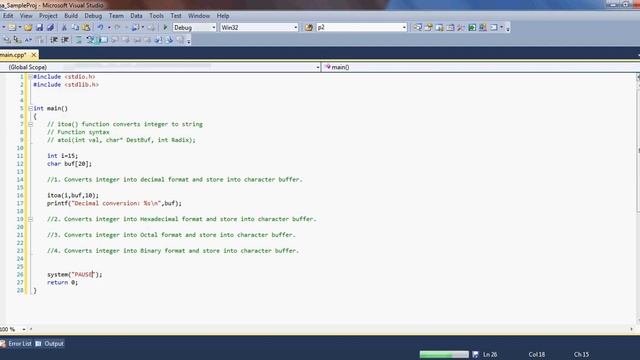This screenshot has width=640, height=360.
Task: Close the main.cpp tab
Action: 34,54
